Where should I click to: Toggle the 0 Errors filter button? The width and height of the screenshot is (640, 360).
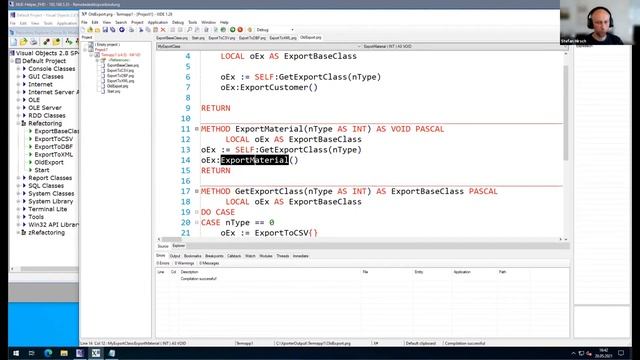tap(162, 263)
